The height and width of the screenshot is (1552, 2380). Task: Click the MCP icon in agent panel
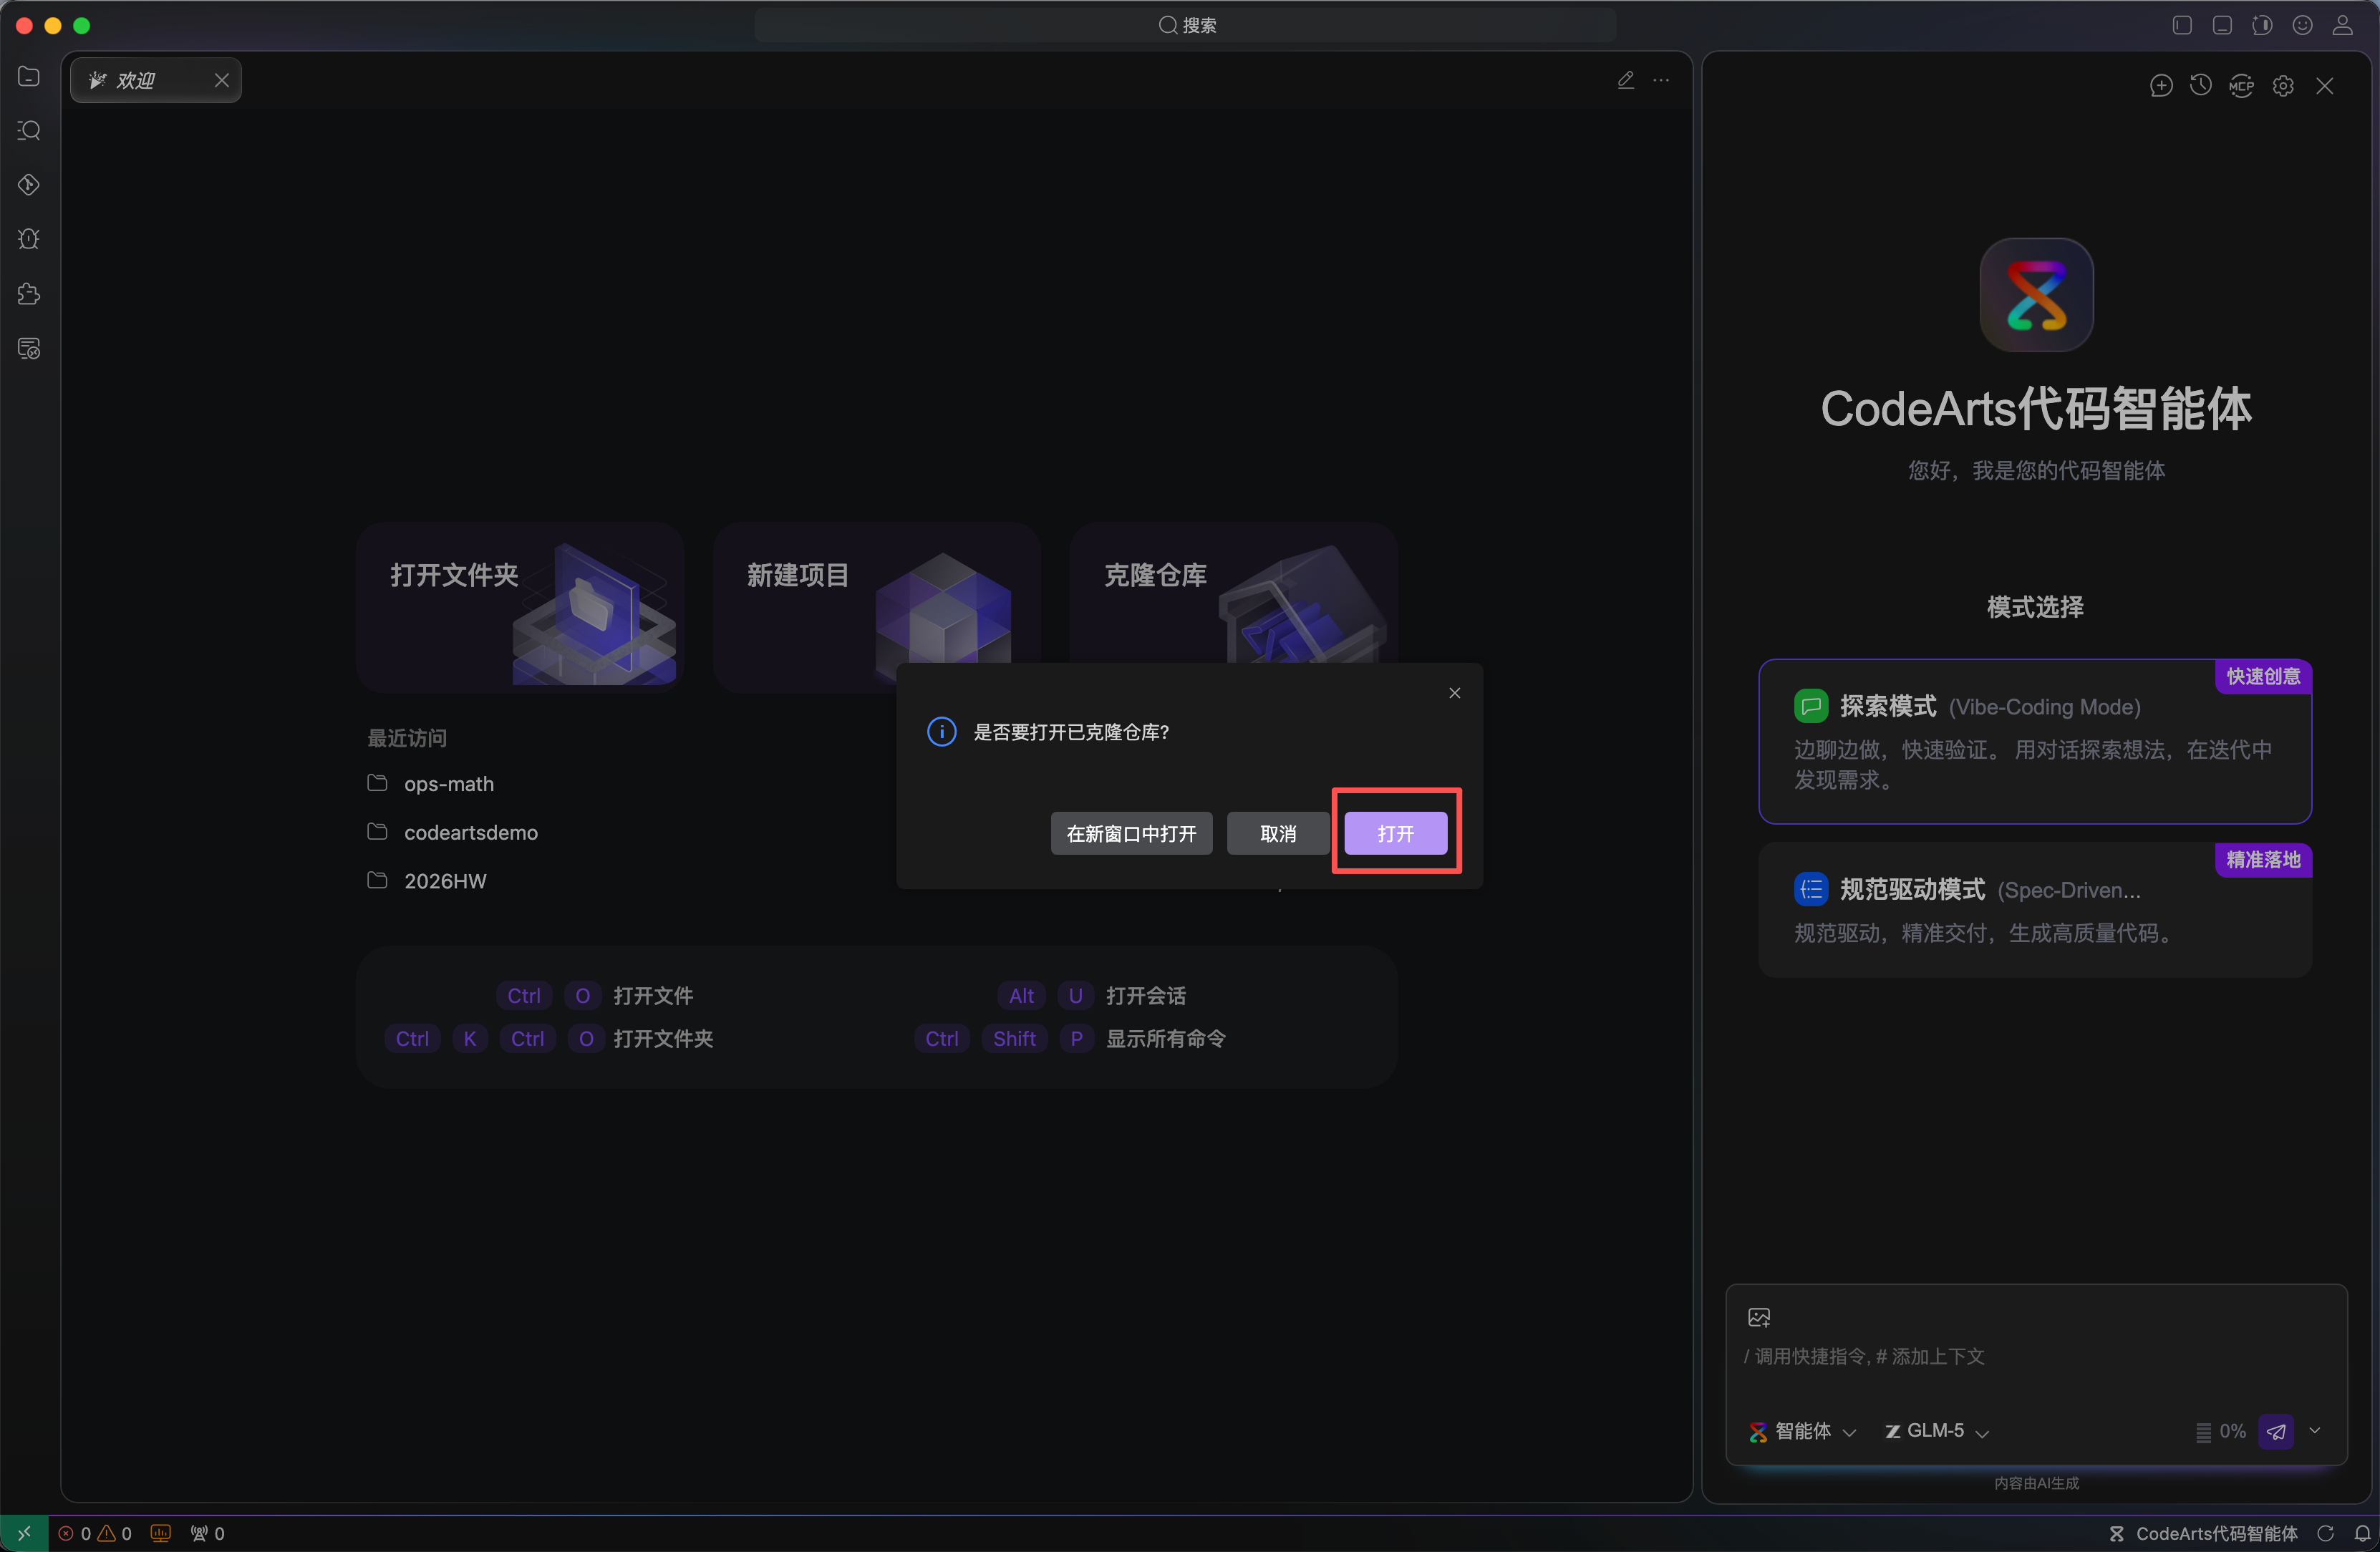(2241, 86)
